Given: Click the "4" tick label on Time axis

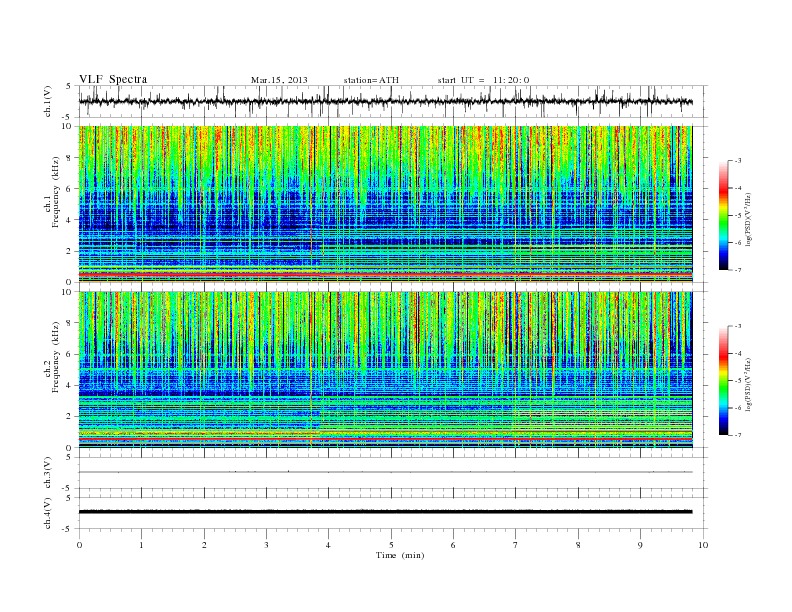Looking at the screenshot, I should 328,545.
